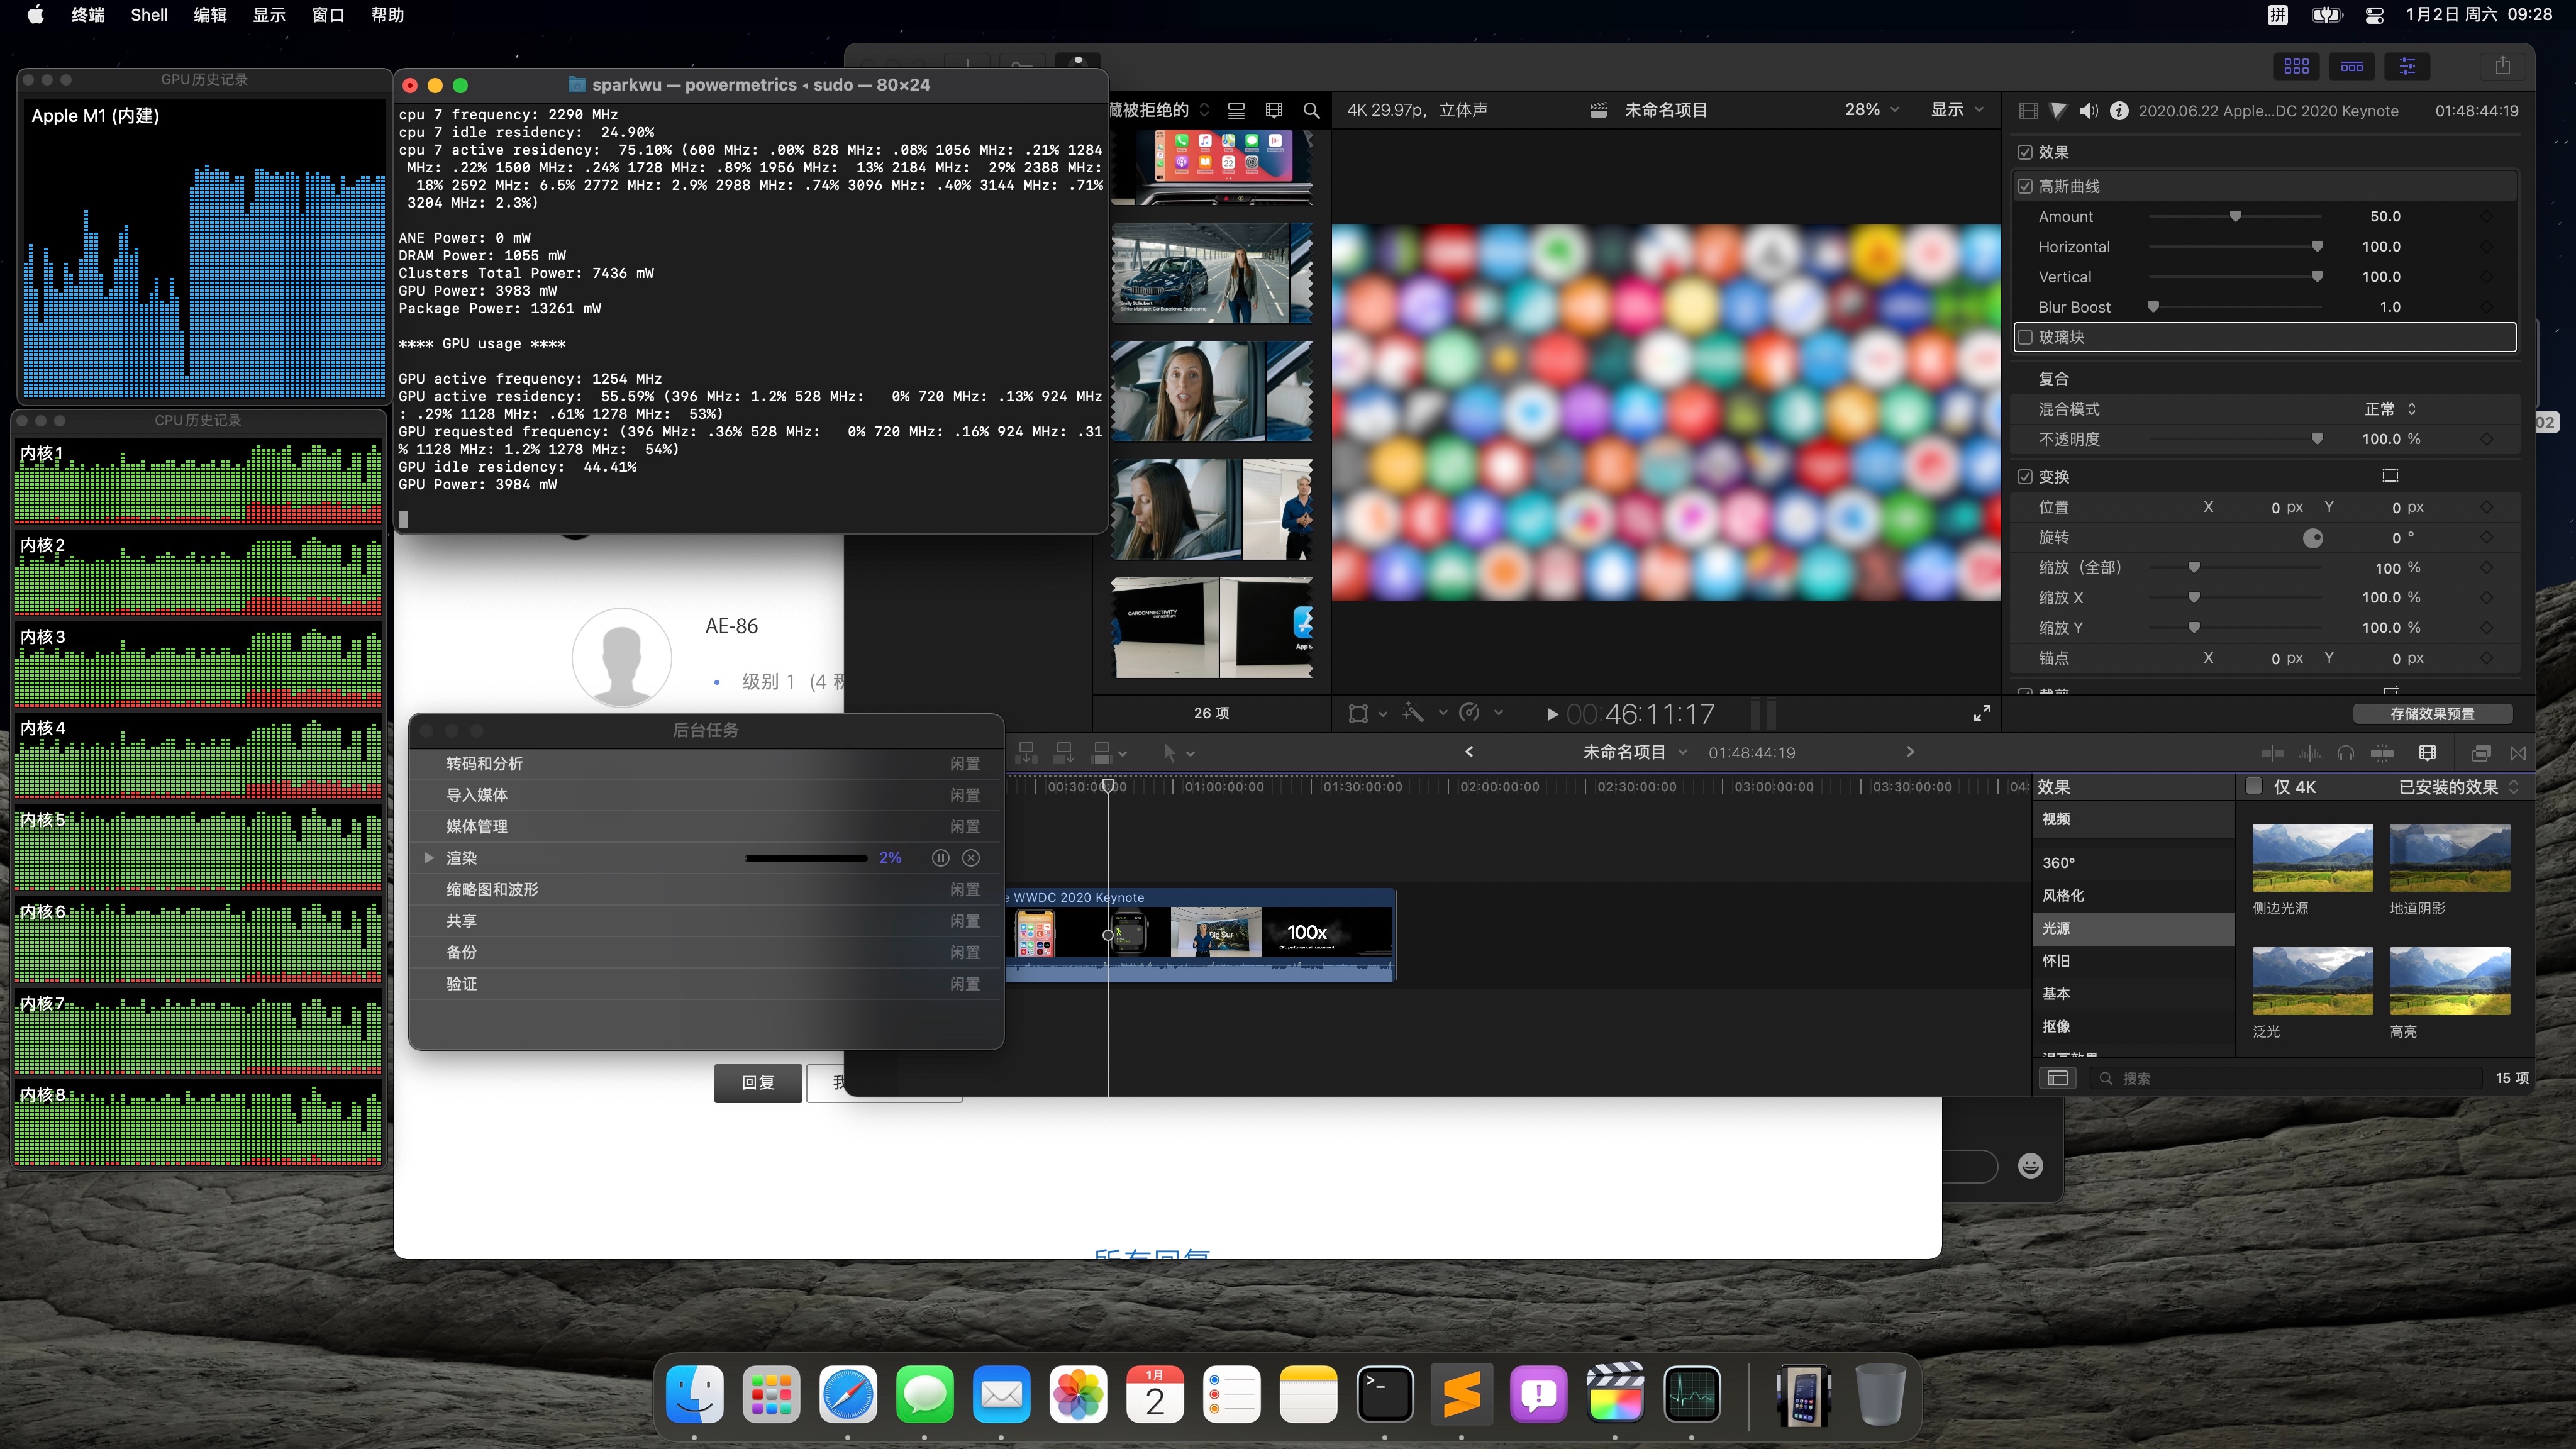Click the 回复 button
The height and width of the screenshot is (1449, 2576).
point(758,1082)
